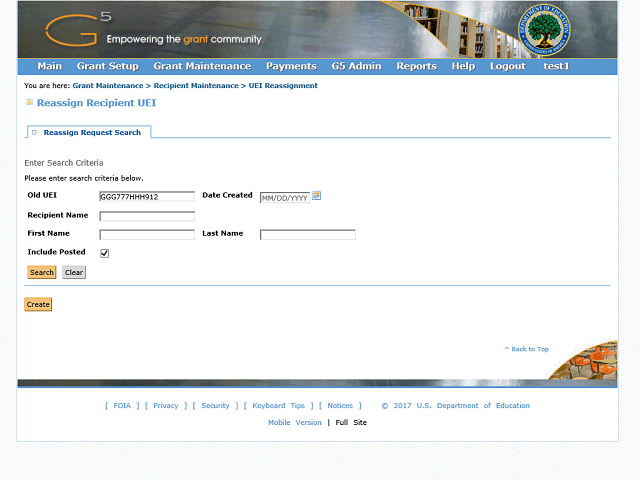Click into the Recipient Name field
The image size is (640, 480).
[x=147, y=216]
